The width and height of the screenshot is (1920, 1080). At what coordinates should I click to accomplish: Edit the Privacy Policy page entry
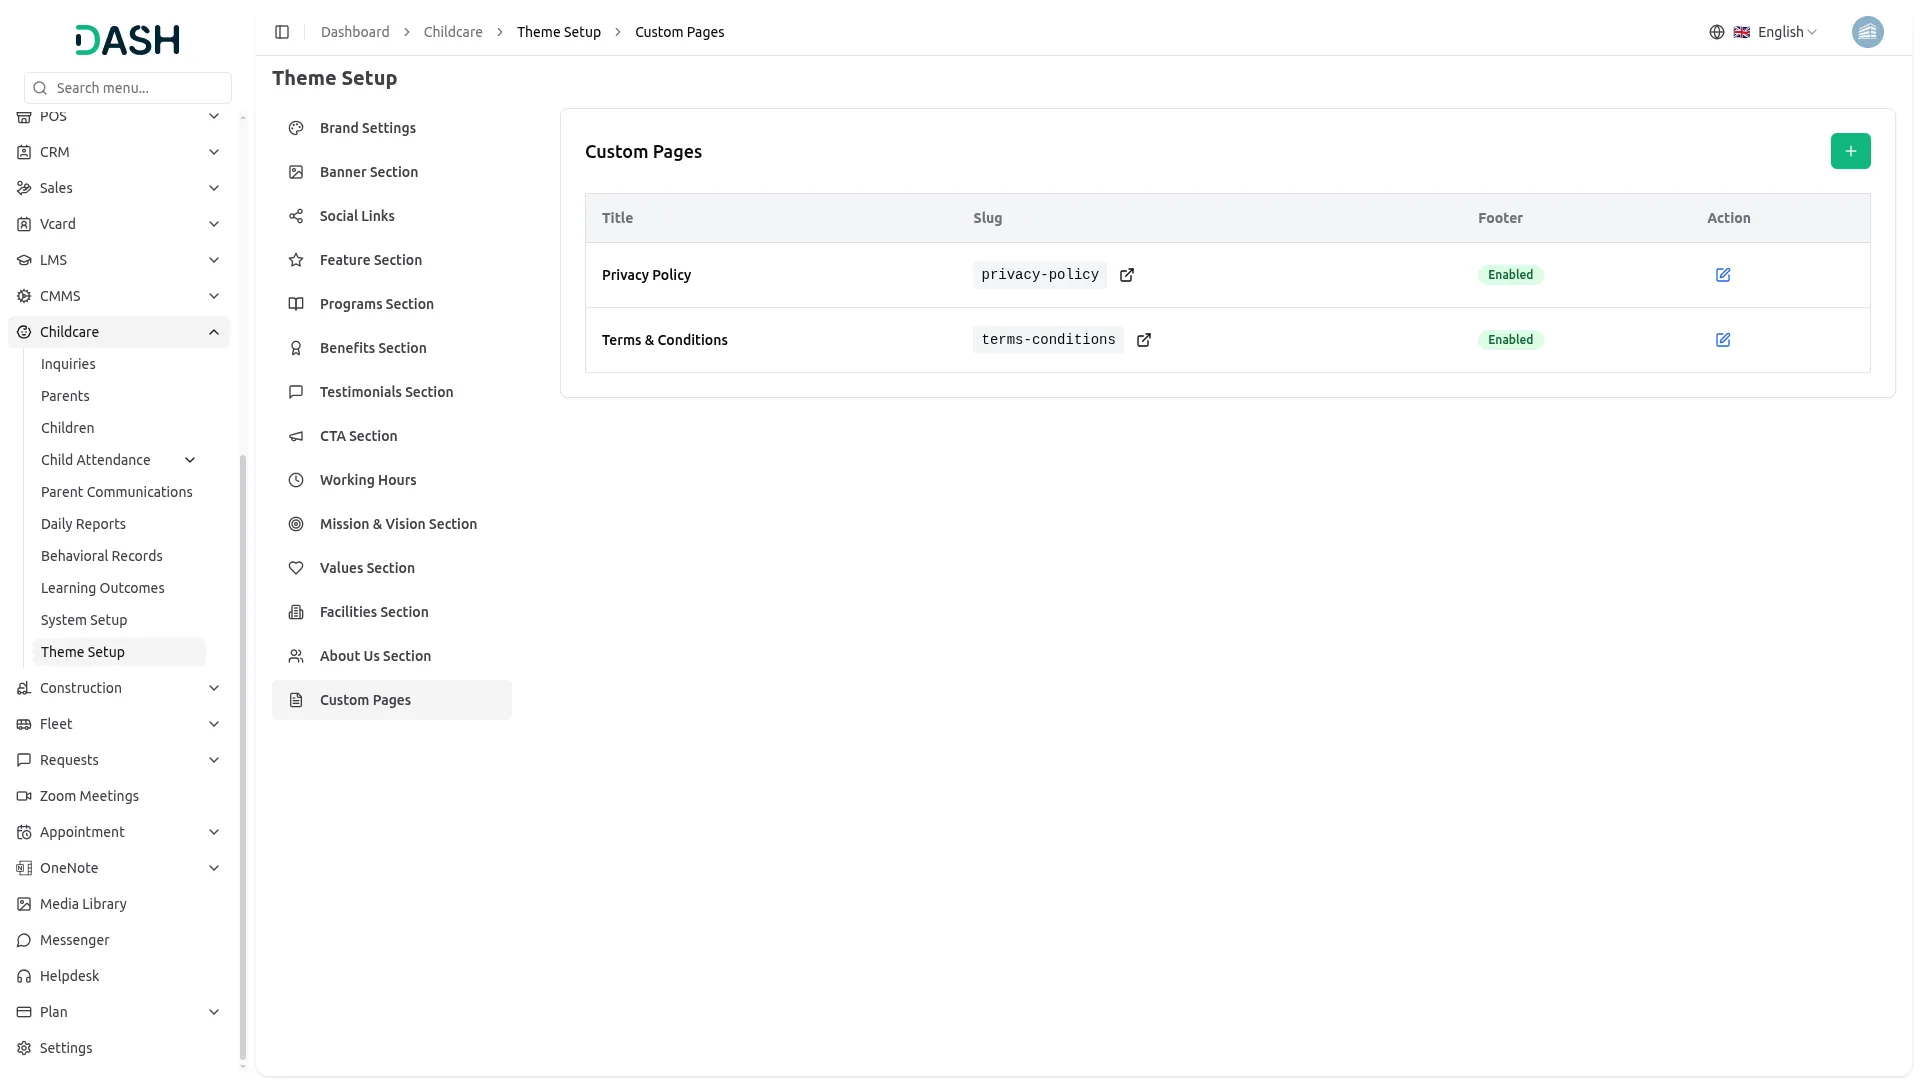(1722, 275)
